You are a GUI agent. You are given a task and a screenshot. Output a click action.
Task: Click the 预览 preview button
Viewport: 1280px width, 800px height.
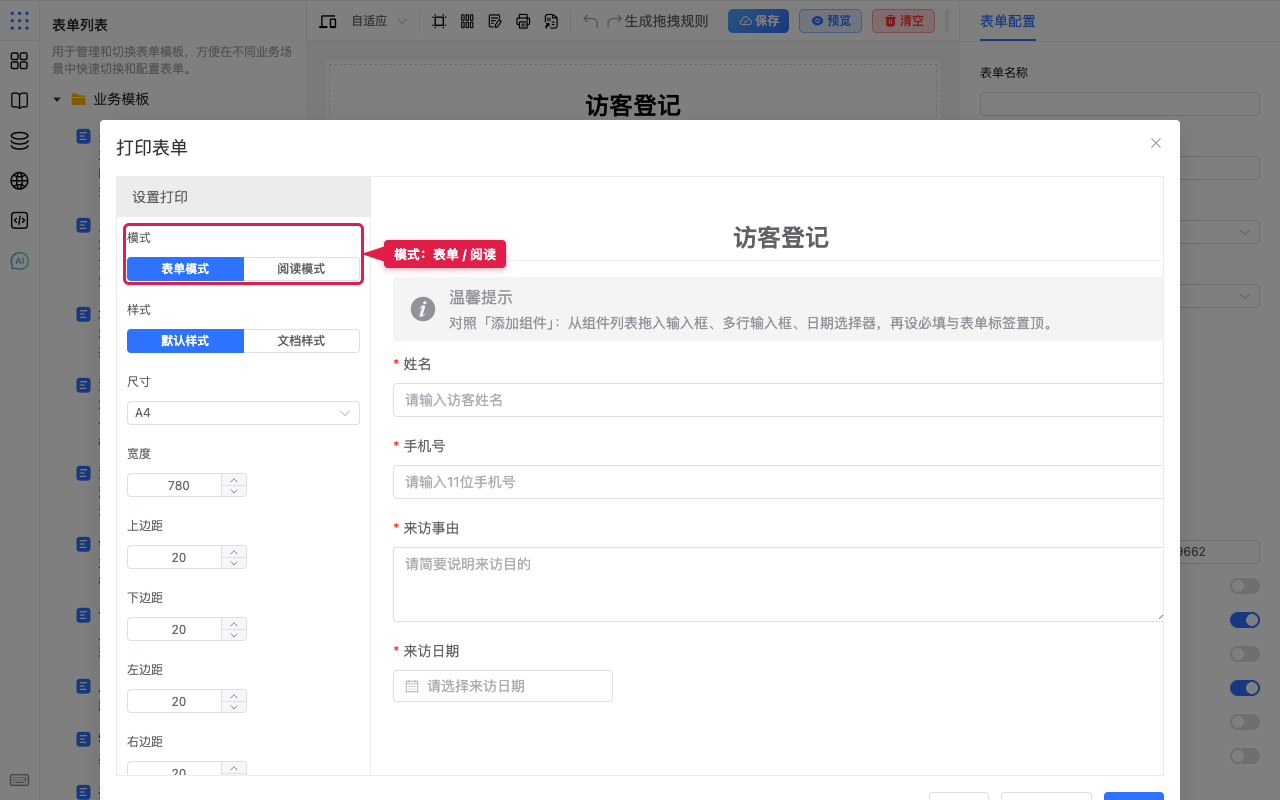click(x=830, y=21)
